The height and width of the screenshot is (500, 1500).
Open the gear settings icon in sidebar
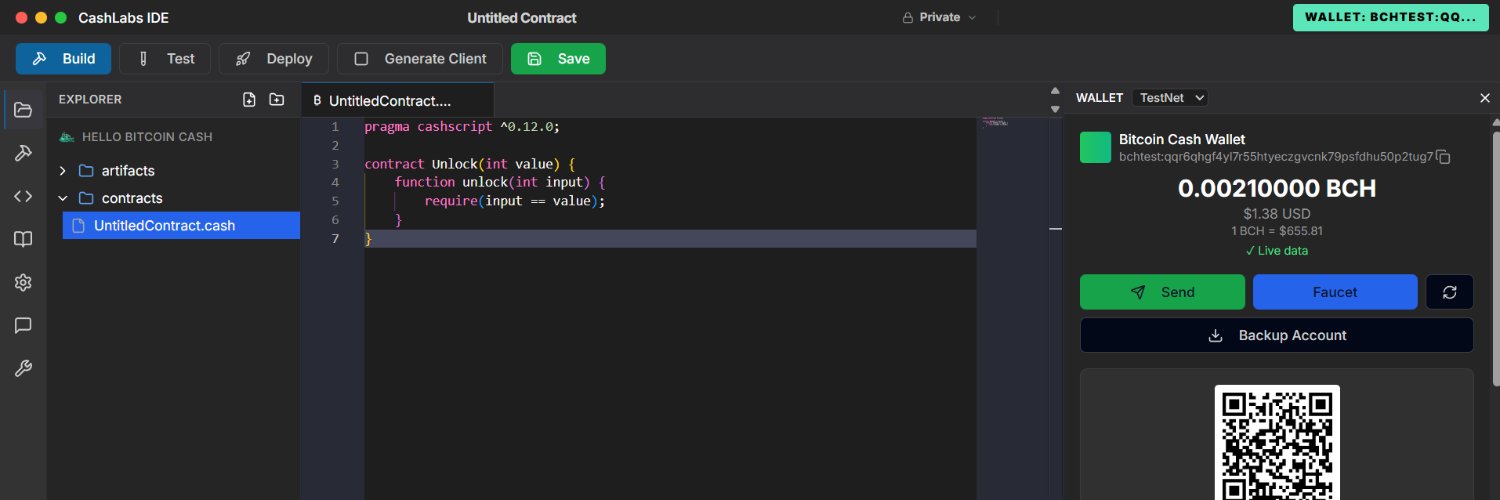pos(23,282)
